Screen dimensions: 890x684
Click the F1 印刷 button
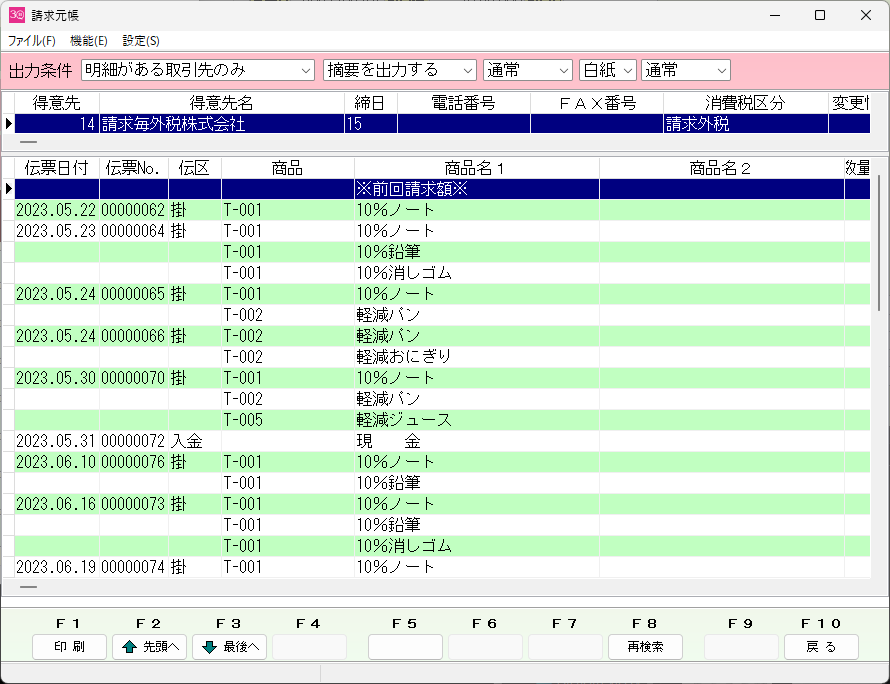69,647
